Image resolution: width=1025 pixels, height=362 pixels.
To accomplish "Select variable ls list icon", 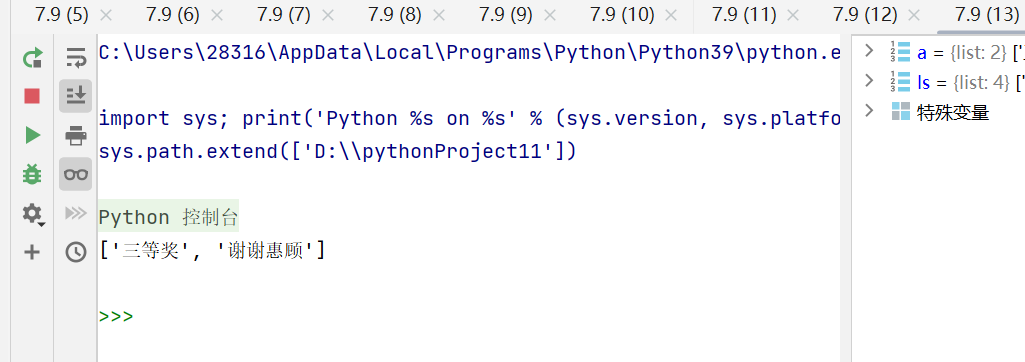I will click(900, 82).
